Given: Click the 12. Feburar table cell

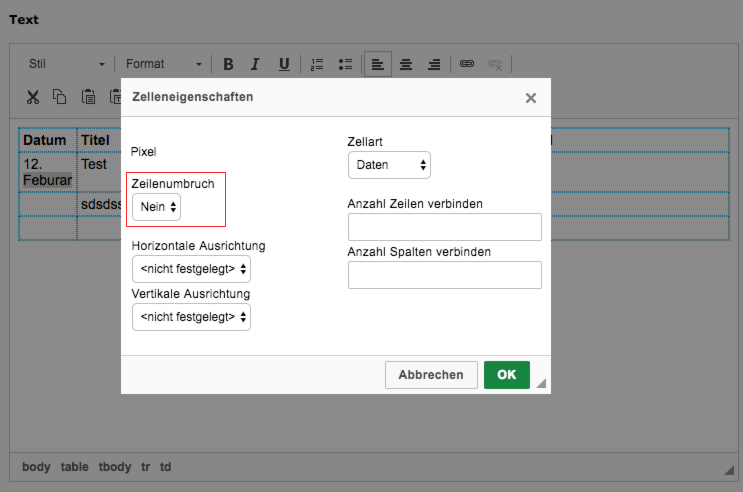Looking at the screenshot, I should pyautogui.click(x=48, y=172).
